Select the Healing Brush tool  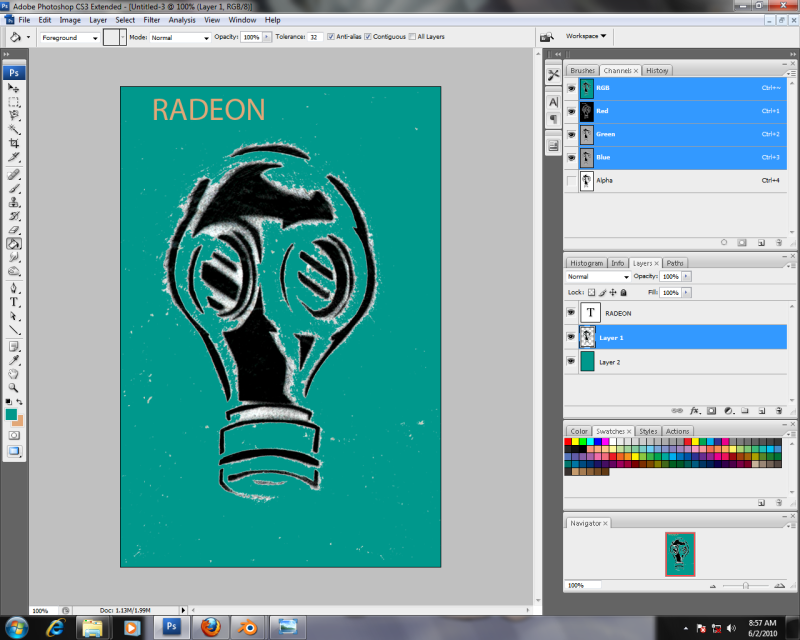(x=14, y=175)
